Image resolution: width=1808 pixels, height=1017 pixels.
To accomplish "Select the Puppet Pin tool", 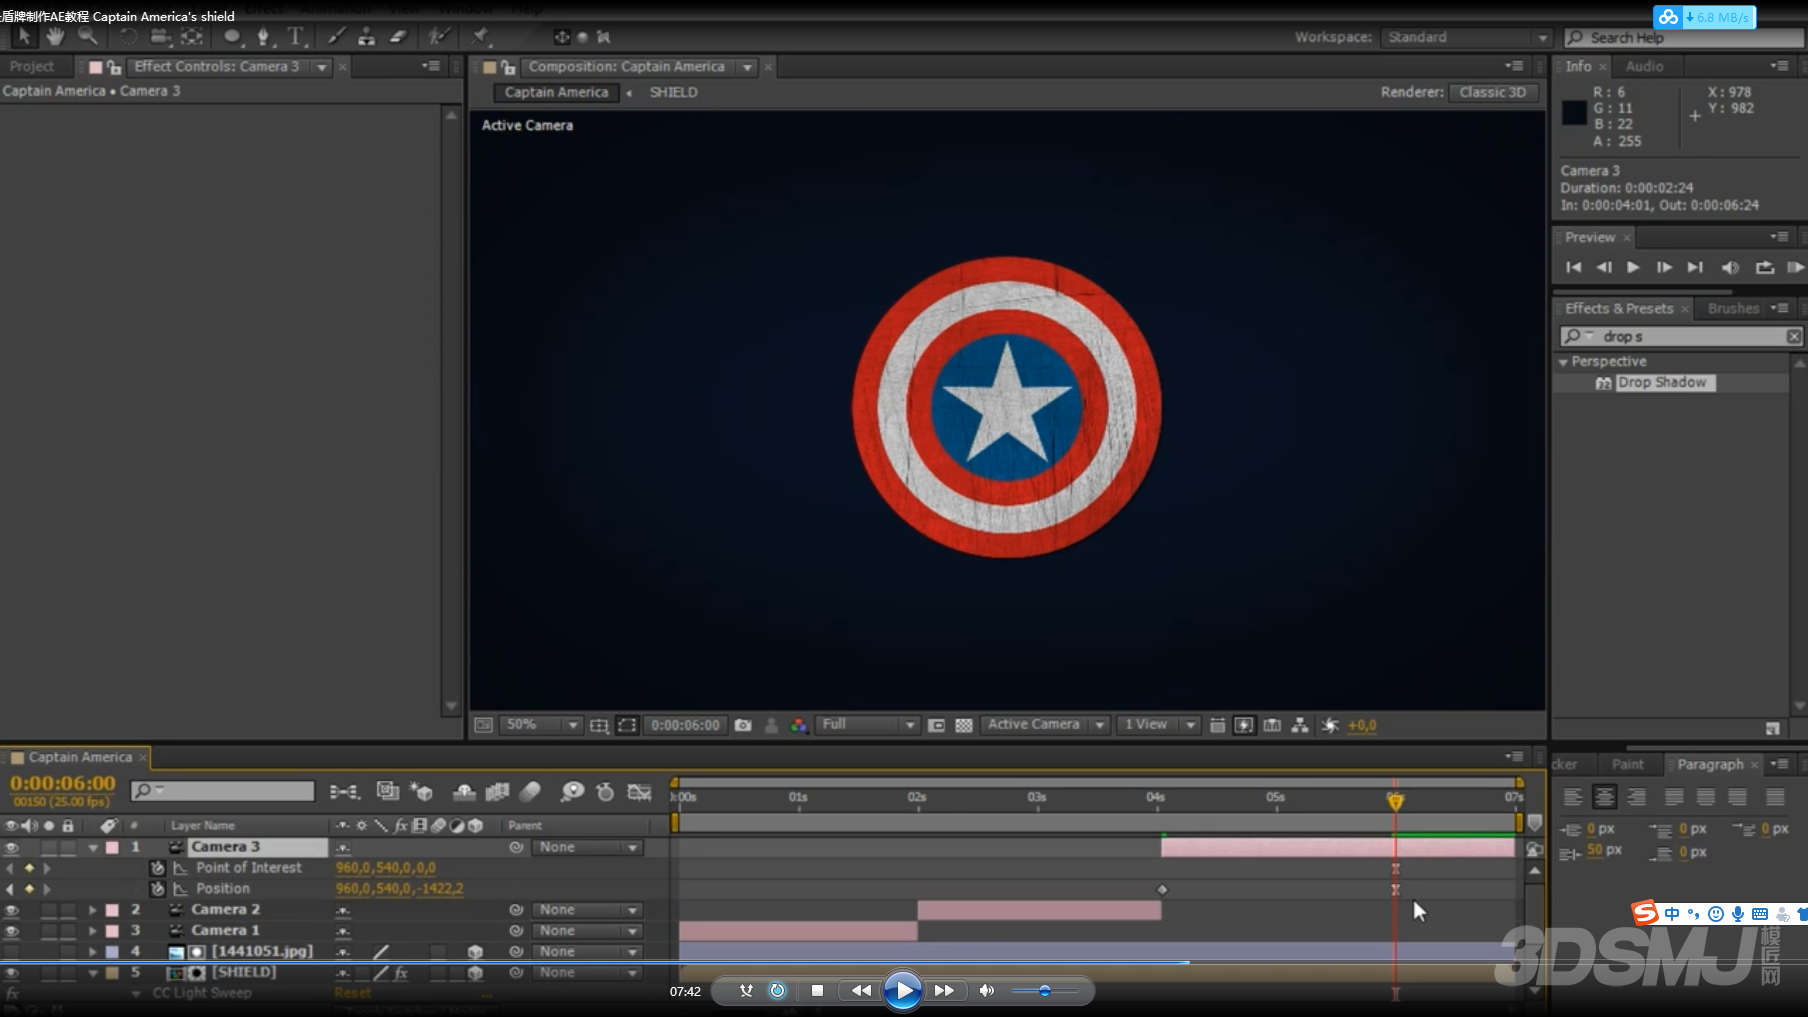I will coord(481,37).
